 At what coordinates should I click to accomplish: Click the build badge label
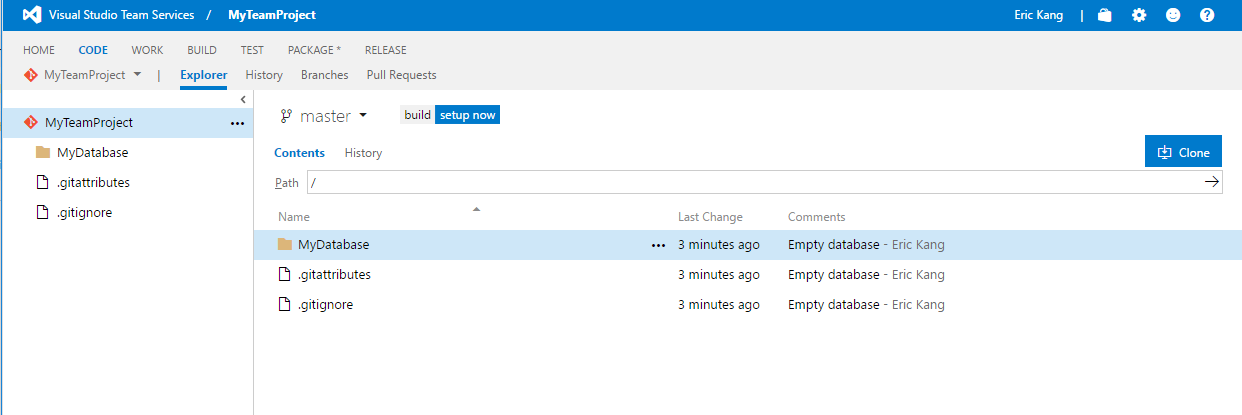tap(418, 115)
